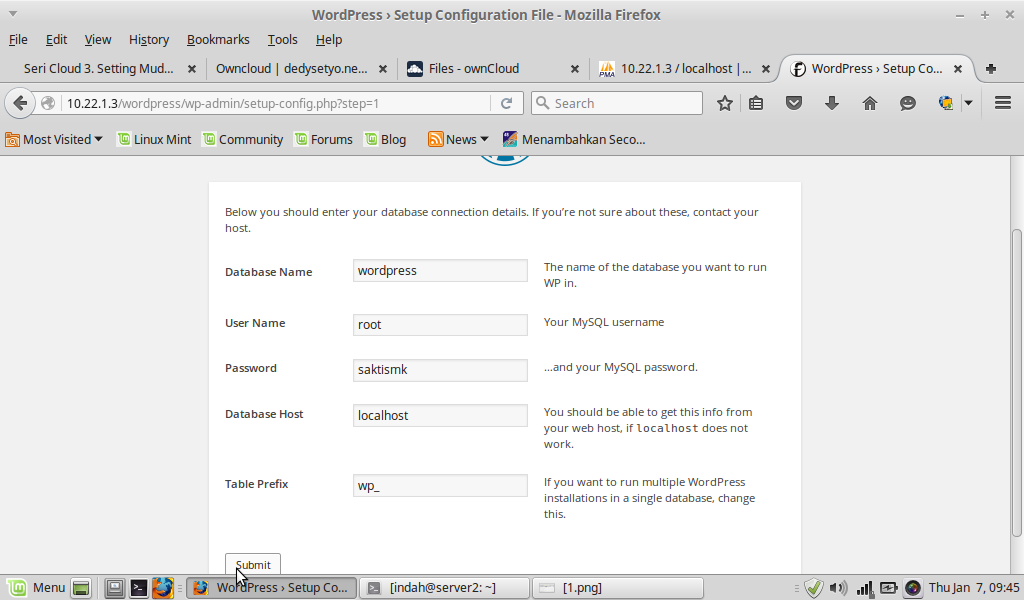Click the WordPress Setup Co... taskbar window button
This screenshot has height=600, width=1024.
tap(272, 588)
